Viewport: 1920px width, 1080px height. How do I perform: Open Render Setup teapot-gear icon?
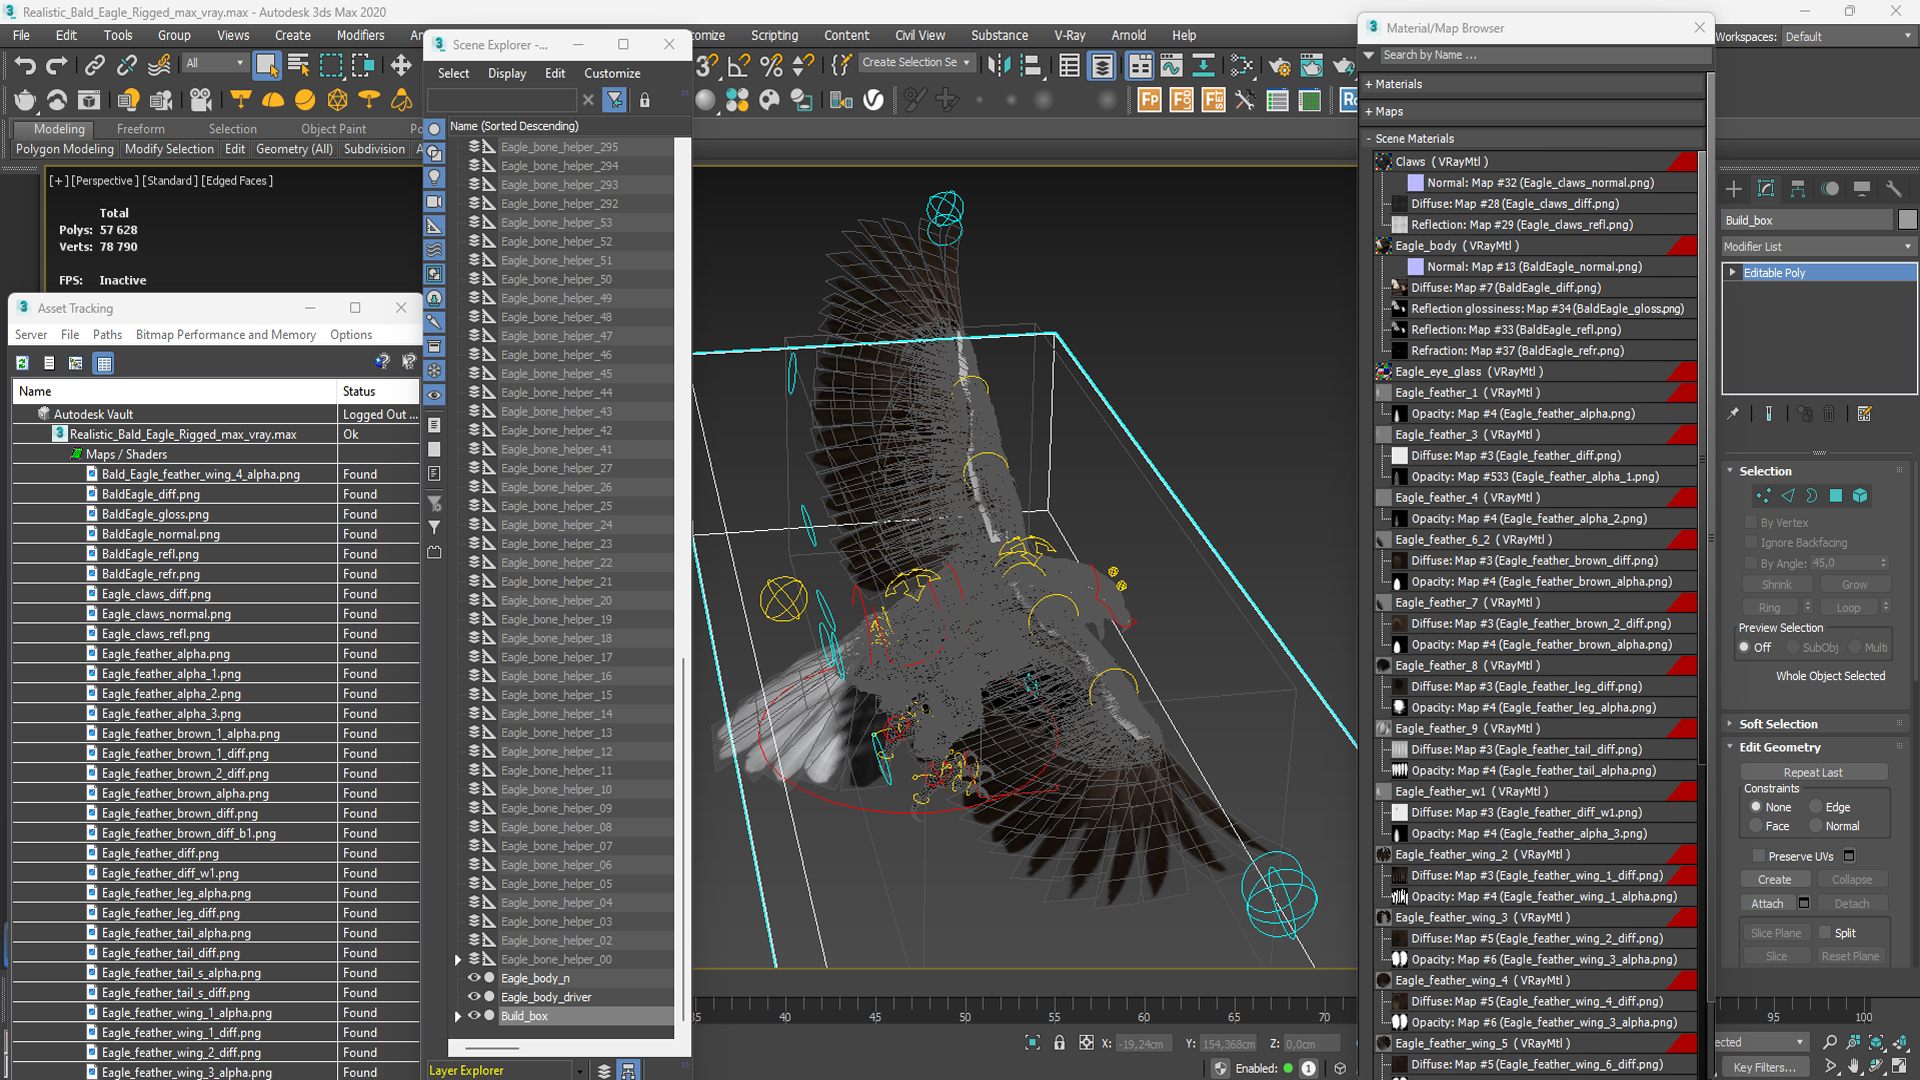tap(1278, 66)
